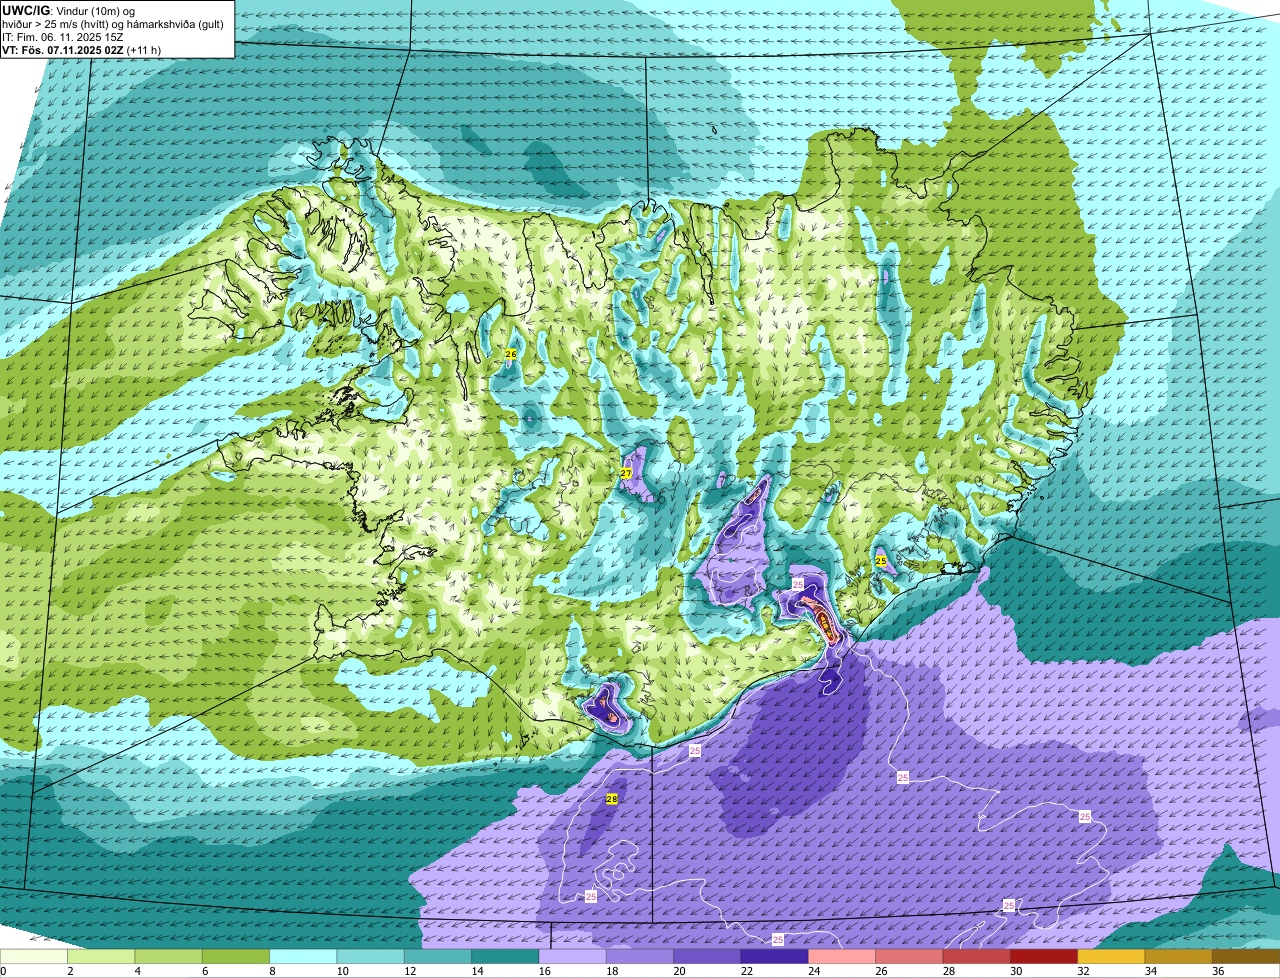This screenshot has width=1280, height=978.
Task: Pick the 12–14 m/s teal legend swatch
Action: pyautogui.click(x=438, y=956)
